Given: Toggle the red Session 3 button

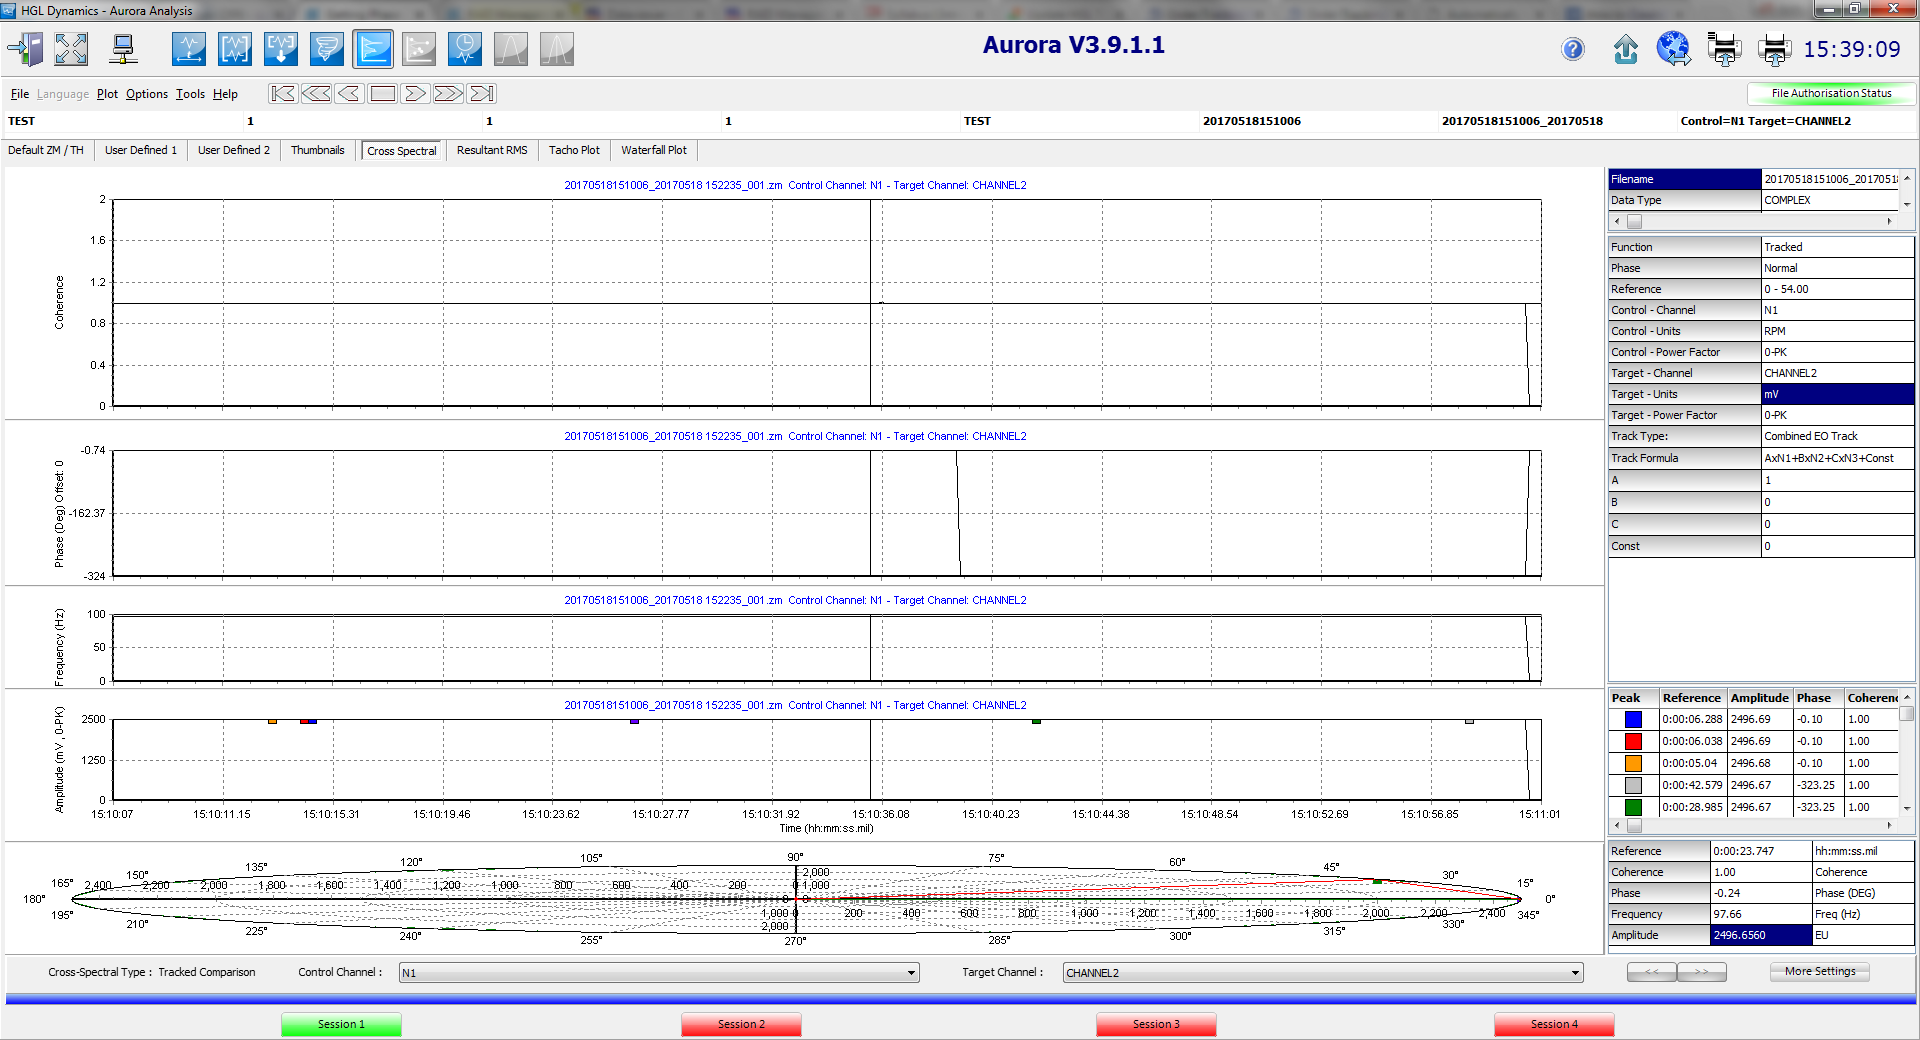Looking at the screenshot, I should (1156, 1024).
